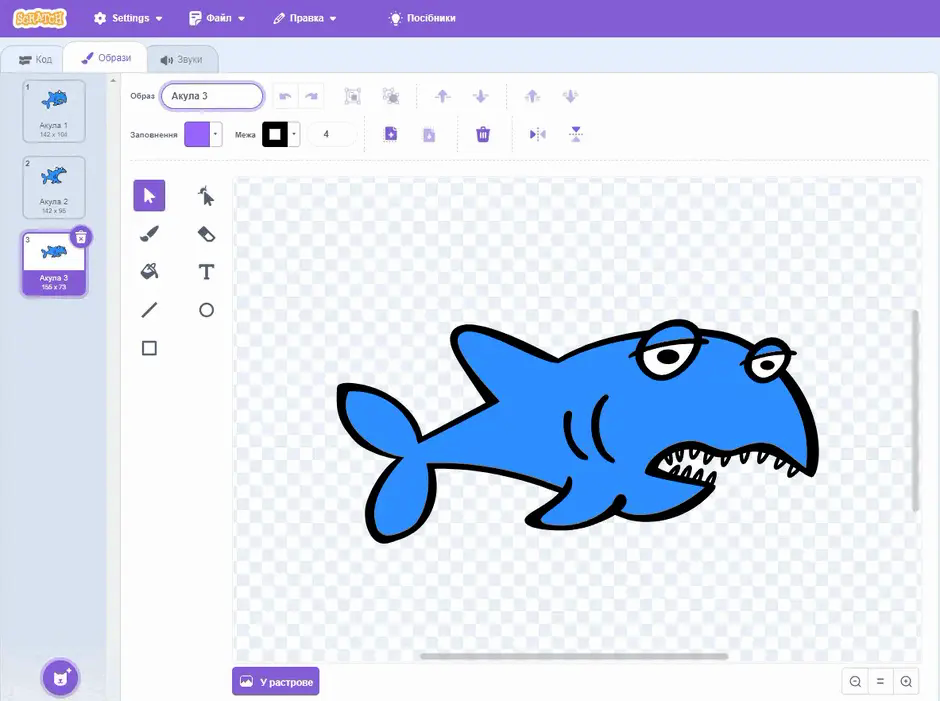Select the Акула 2 costume thumbnail
The image size is (940, 701).
coord(54,187)
